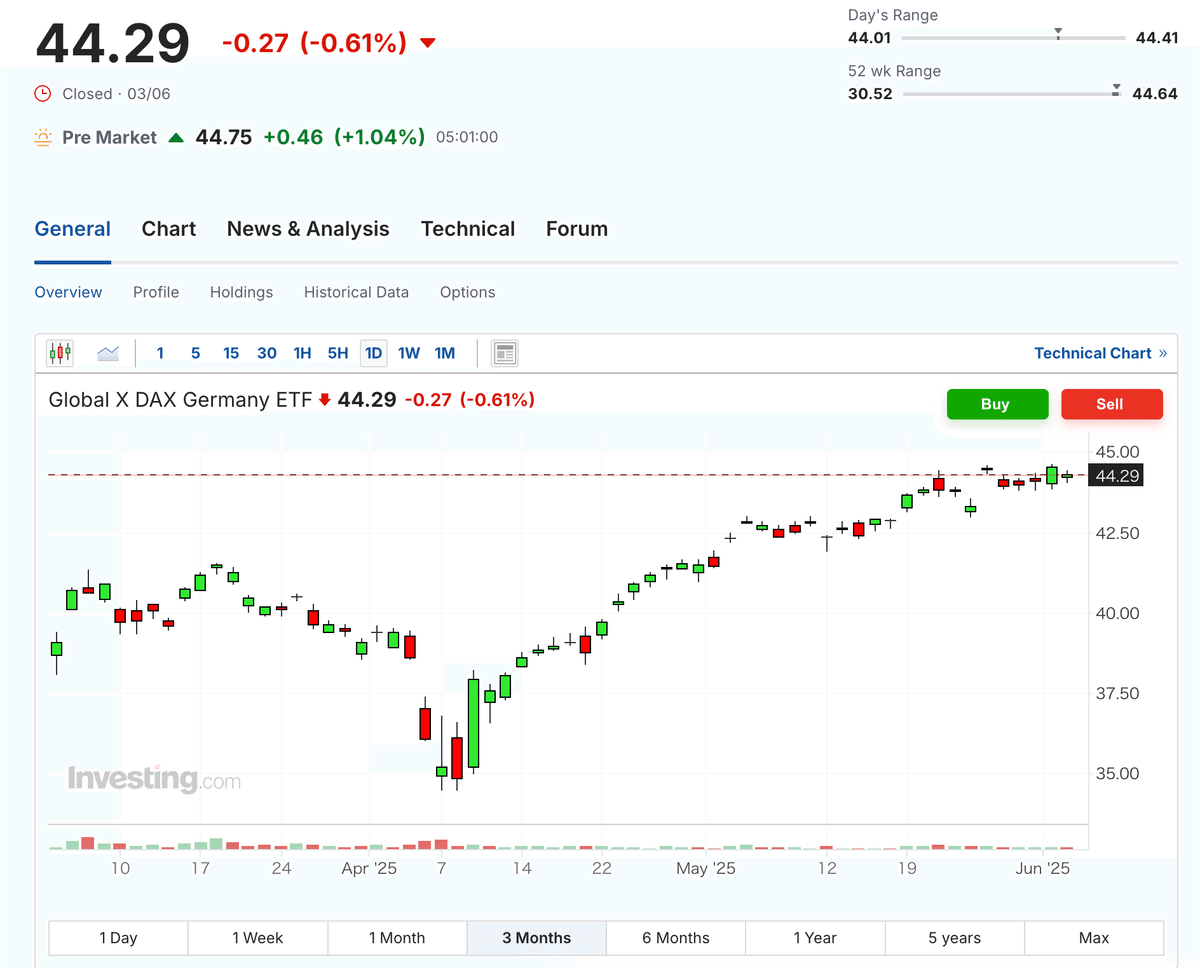Click the 44.29 current price axis label

[x=1117, y=476]
